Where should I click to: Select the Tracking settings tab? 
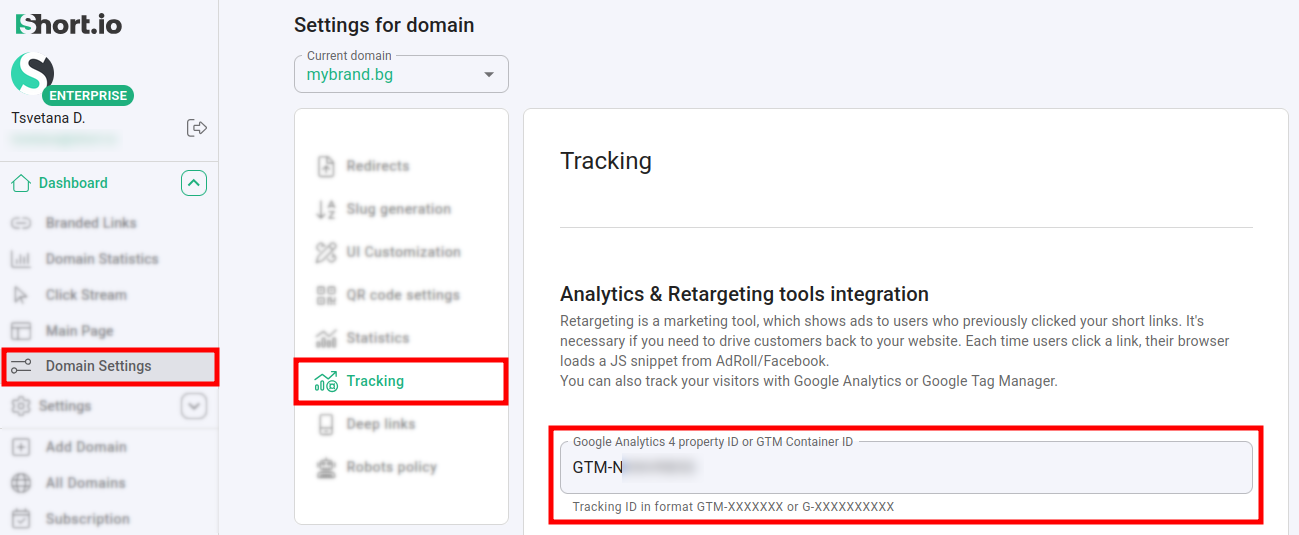pyautogui.click(x=375, y=381)
